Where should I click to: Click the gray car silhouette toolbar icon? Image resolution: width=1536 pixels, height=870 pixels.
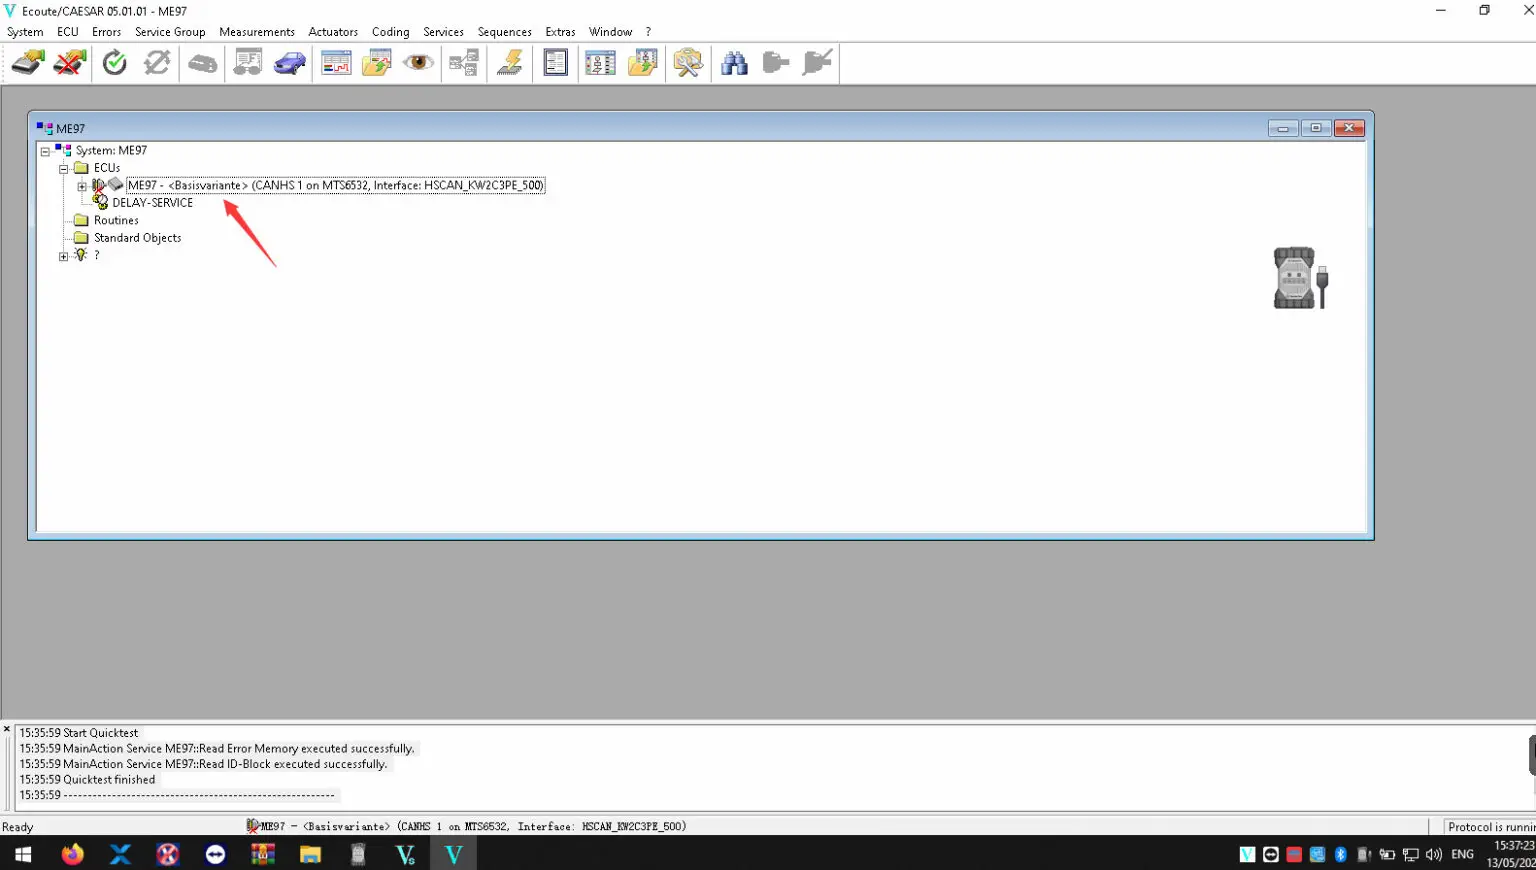[203, 64]
